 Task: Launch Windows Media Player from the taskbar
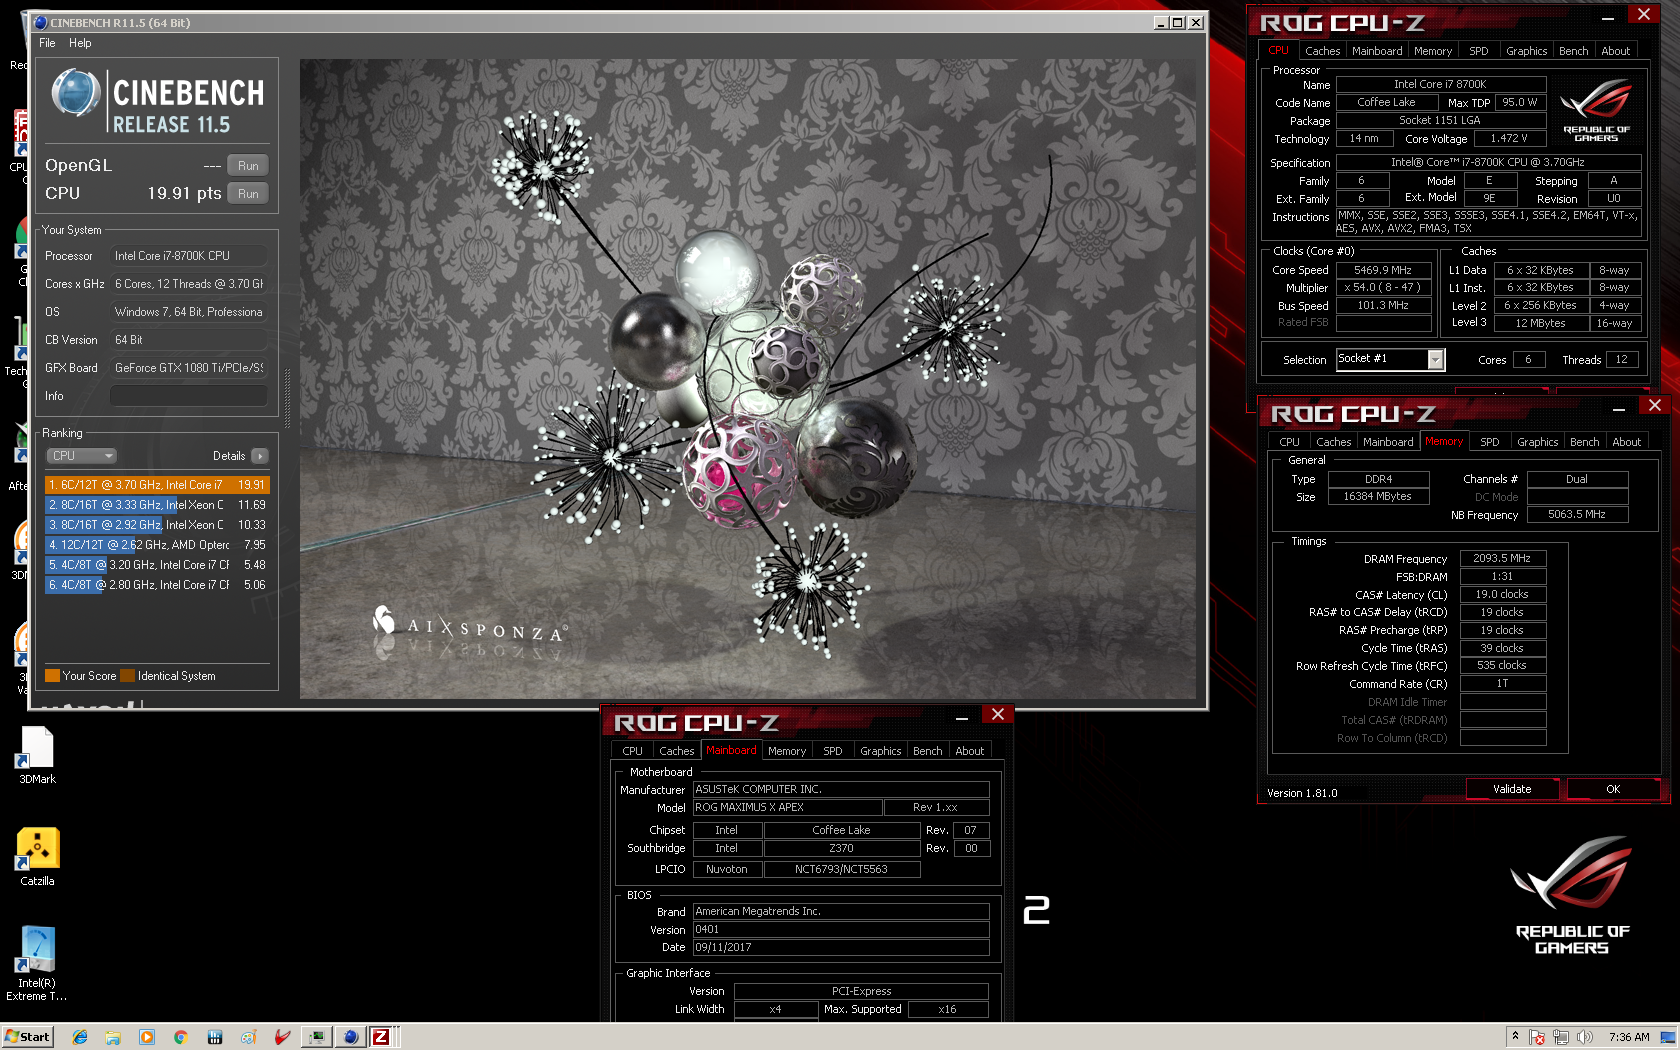(147, 1037)
